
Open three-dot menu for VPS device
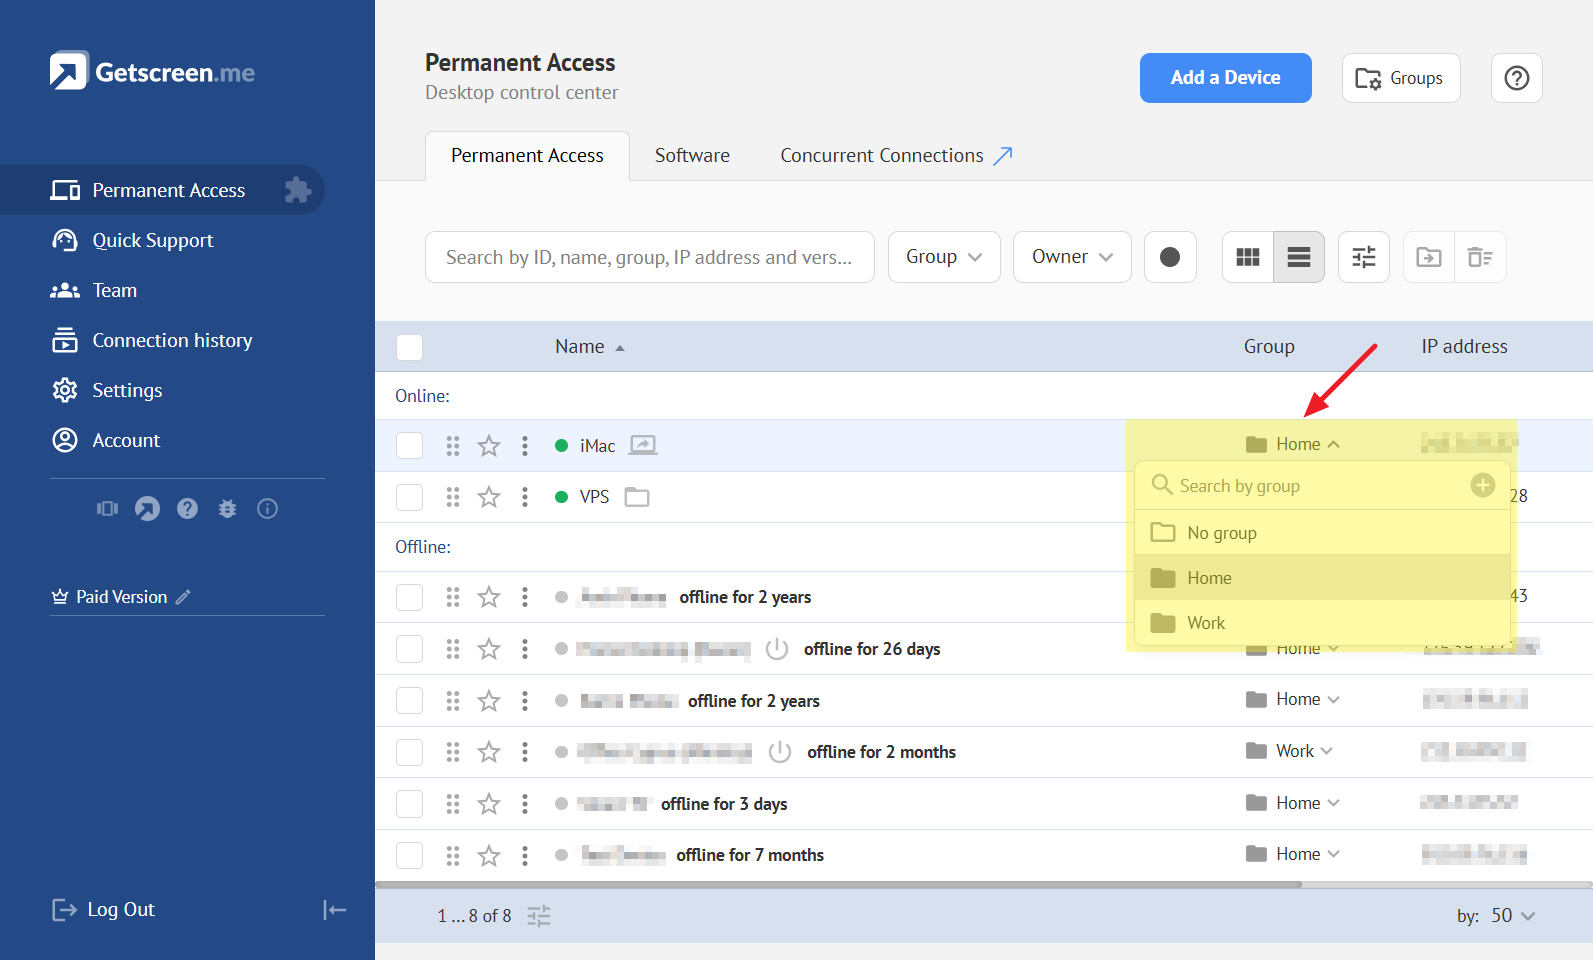coord(524,497)
